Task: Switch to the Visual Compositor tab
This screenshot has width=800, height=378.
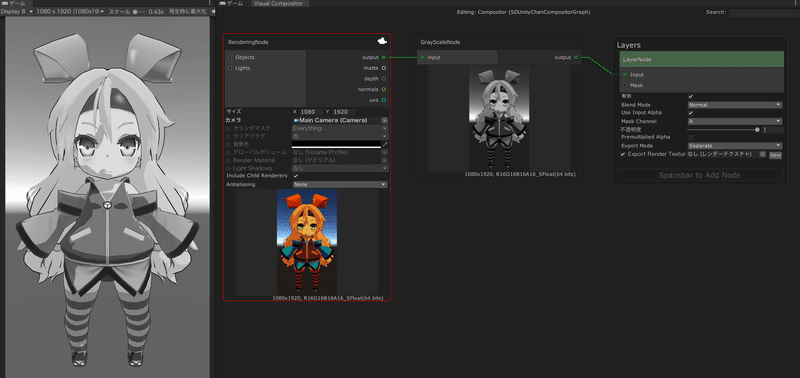Action: click(280, 3)
